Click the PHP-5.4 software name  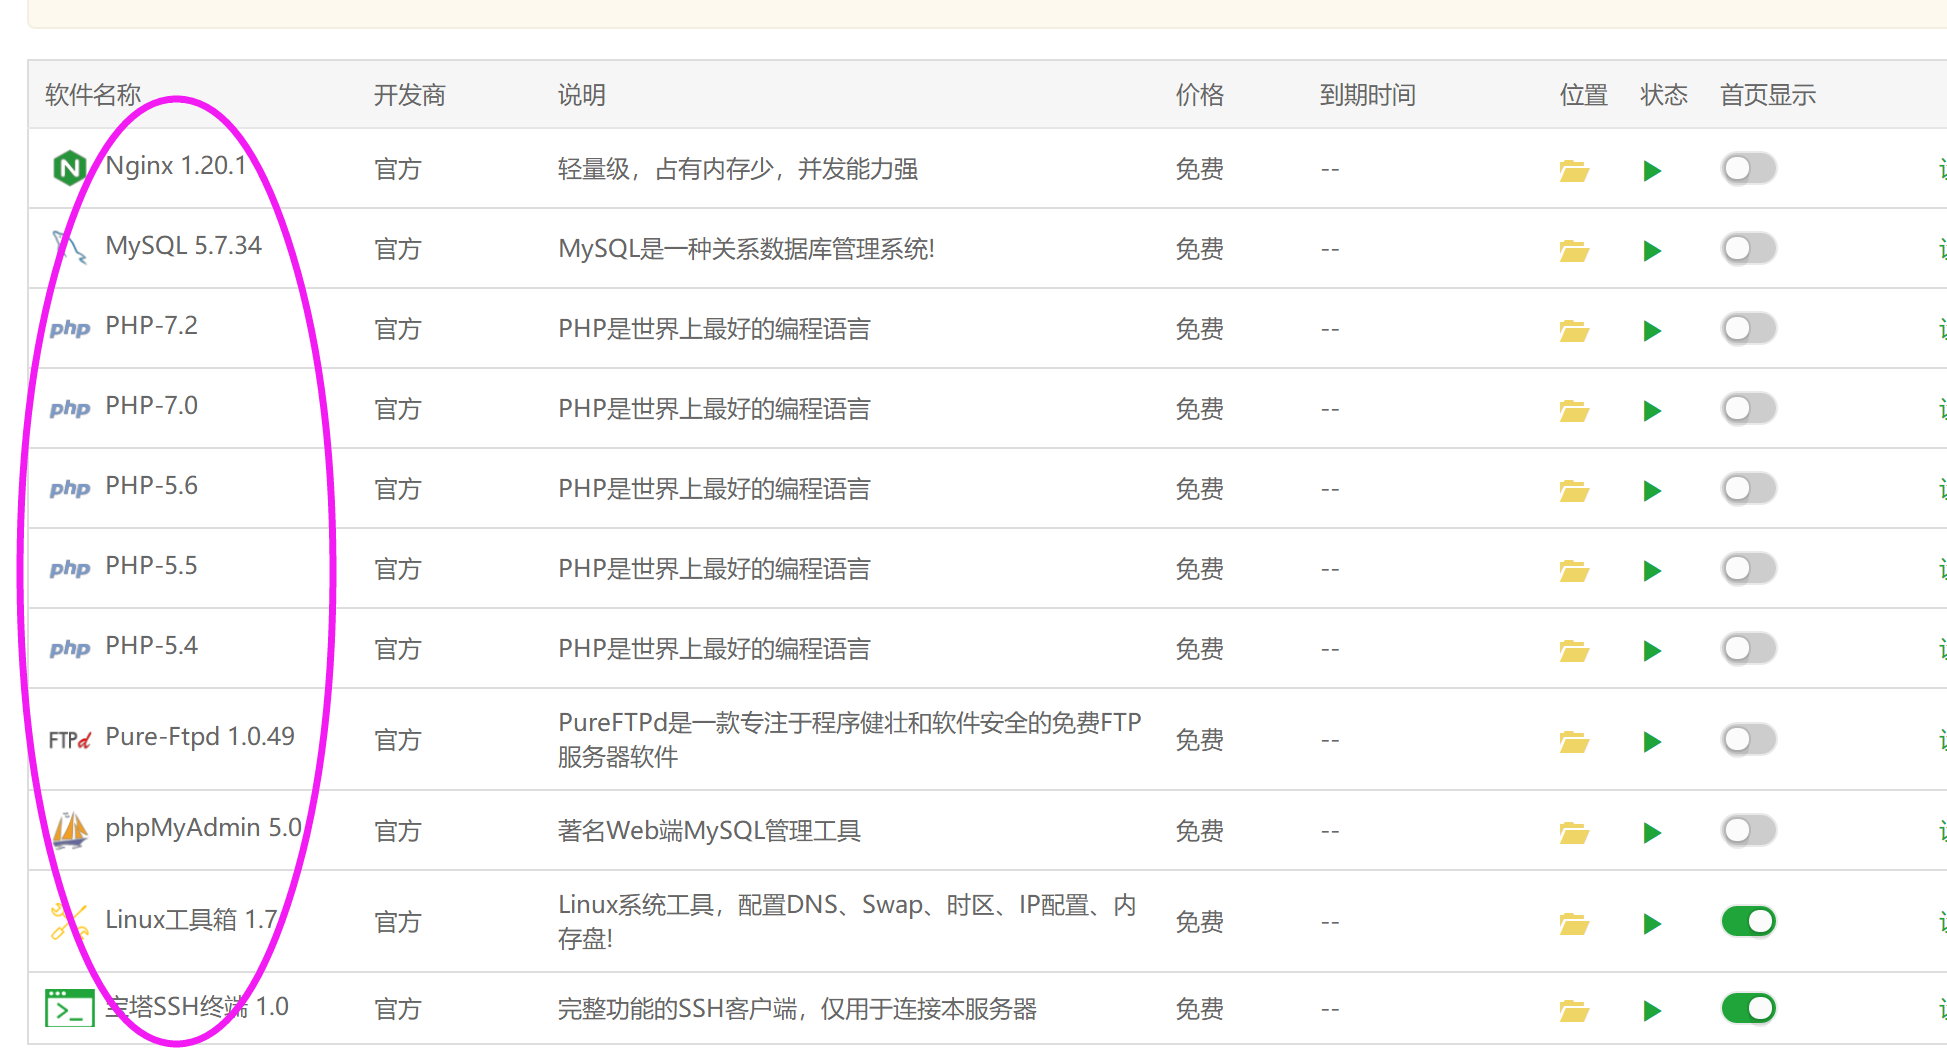tap(150, 647)
